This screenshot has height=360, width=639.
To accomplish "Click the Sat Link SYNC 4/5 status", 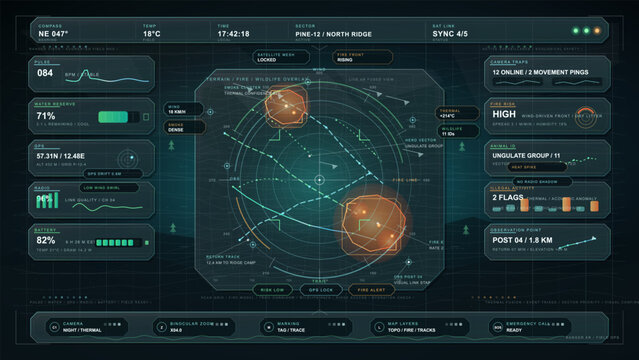I will click(x=450, y=34).
